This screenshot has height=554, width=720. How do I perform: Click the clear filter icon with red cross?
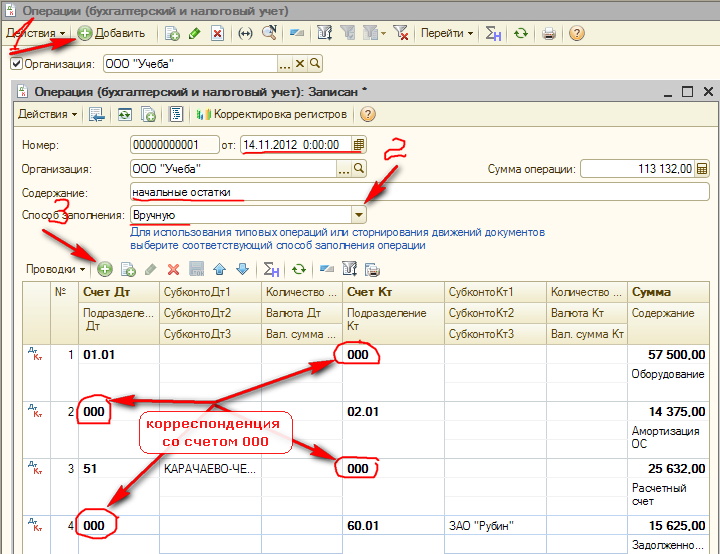tap(401, 33)
